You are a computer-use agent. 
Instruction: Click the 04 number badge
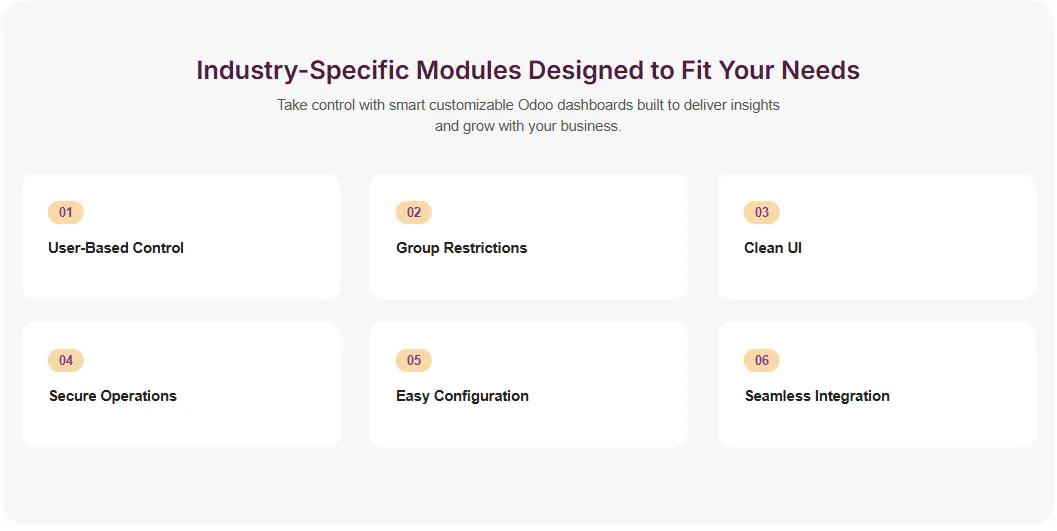66,360
